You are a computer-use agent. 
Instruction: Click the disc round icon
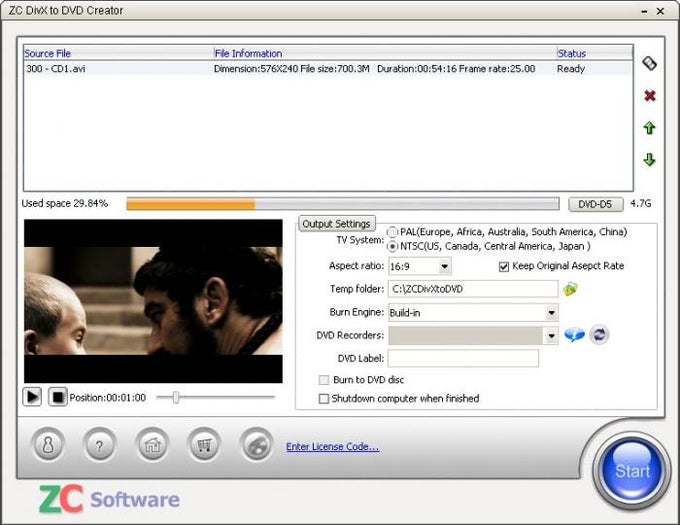(x=256, y=444)
